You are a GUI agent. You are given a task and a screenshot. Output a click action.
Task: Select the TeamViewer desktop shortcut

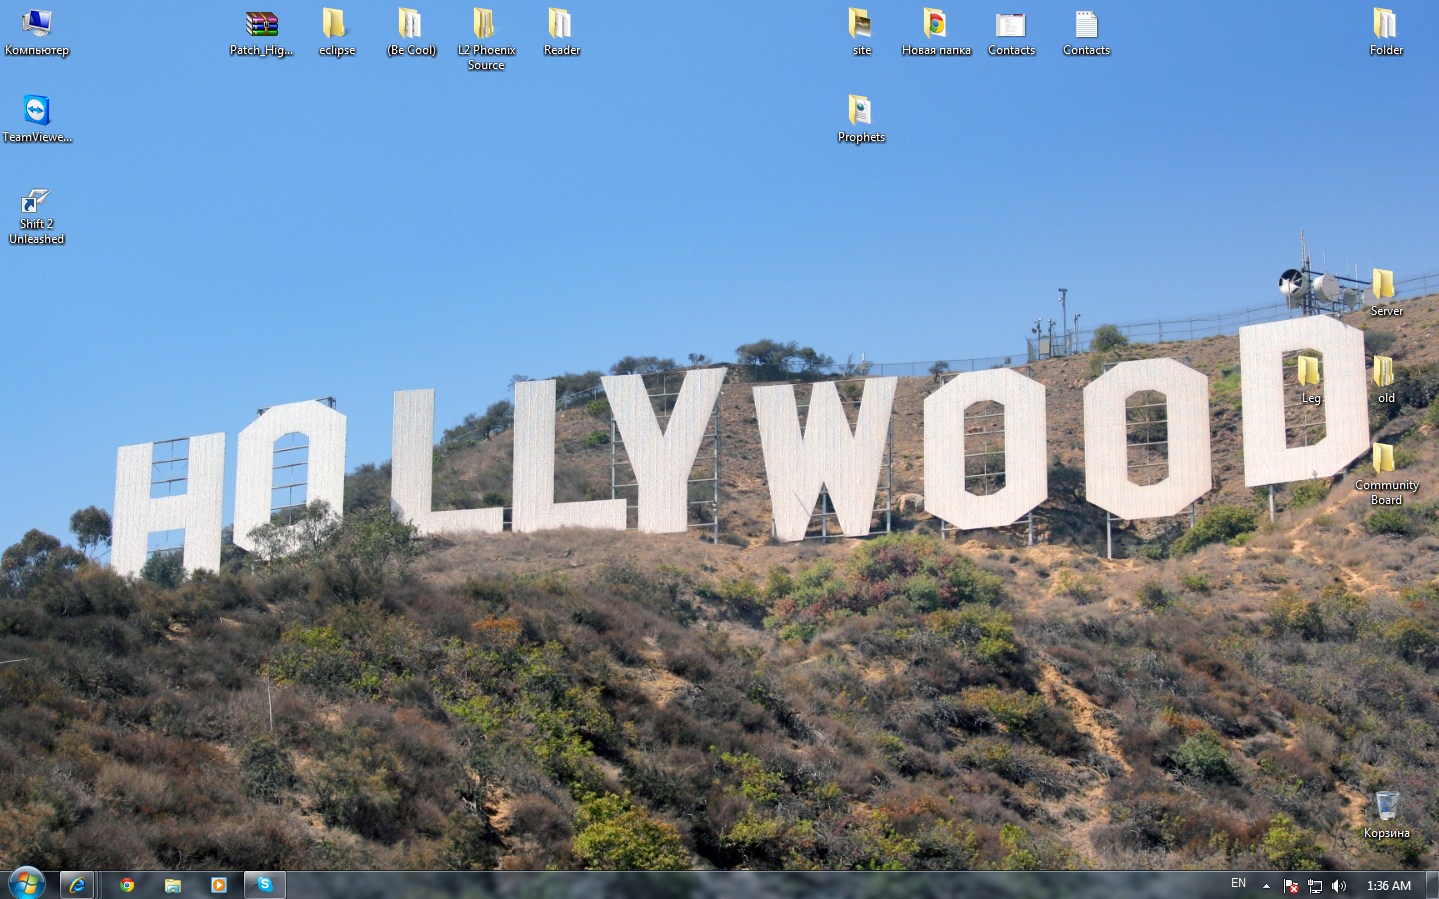coord(37,119)
